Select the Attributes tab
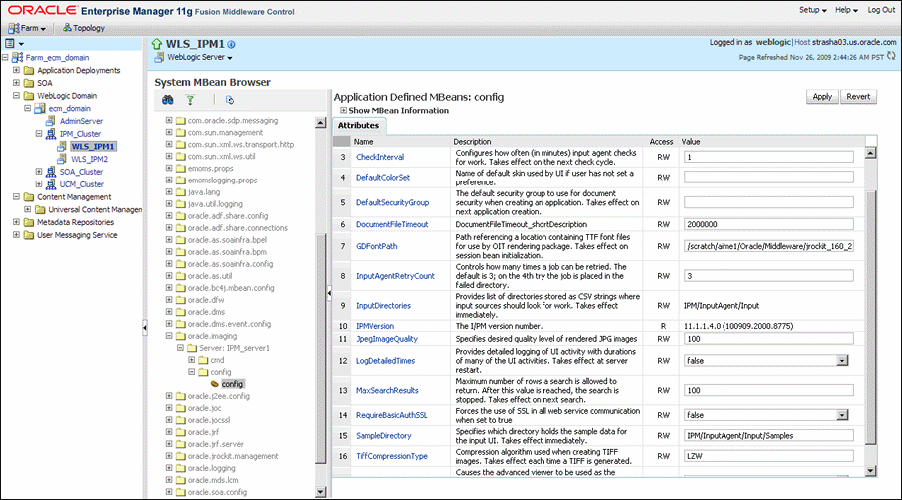The image size is (902, 500). click(358, 125)
